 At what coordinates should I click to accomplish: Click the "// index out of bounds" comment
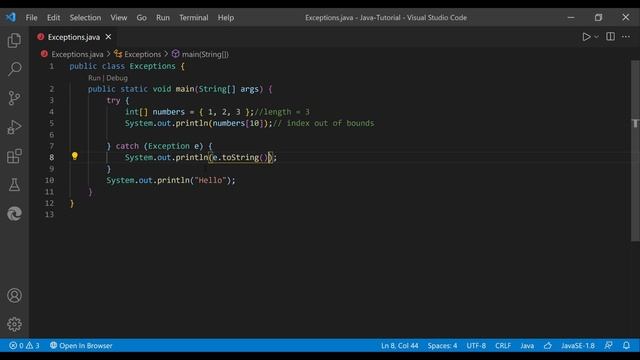click(324, 123)
